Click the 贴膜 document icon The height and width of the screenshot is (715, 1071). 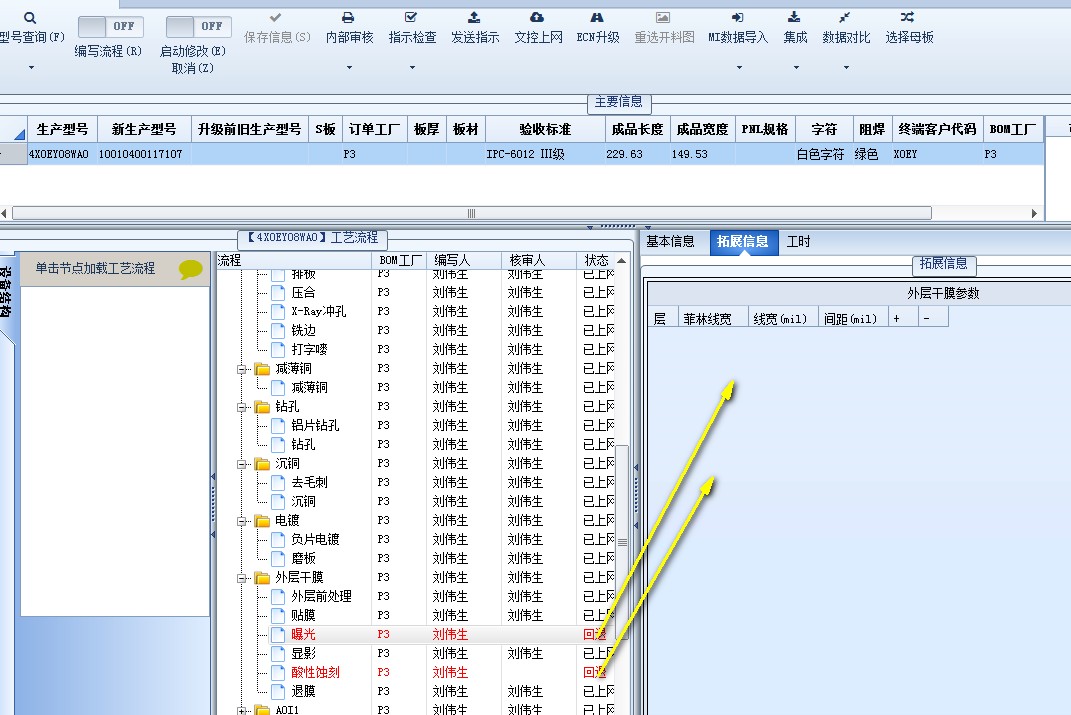tap(278, 615)
